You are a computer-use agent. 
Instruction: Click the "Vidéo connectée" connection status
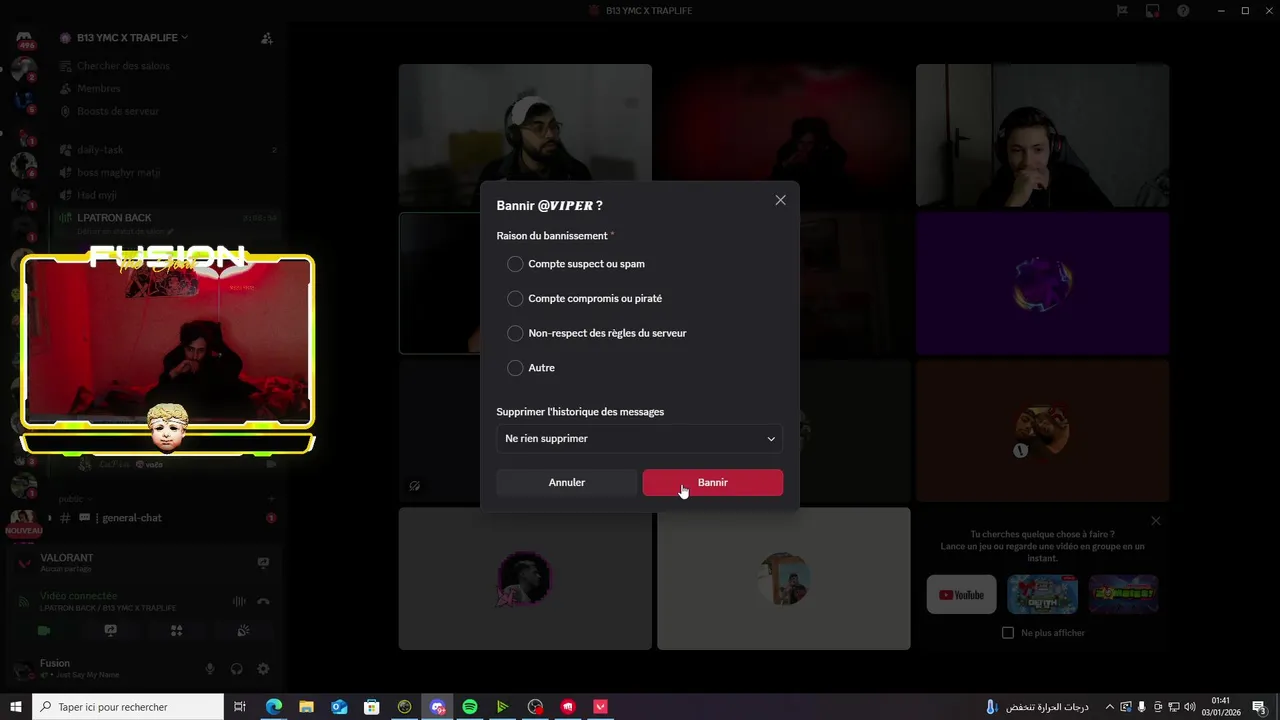(79, 596)
